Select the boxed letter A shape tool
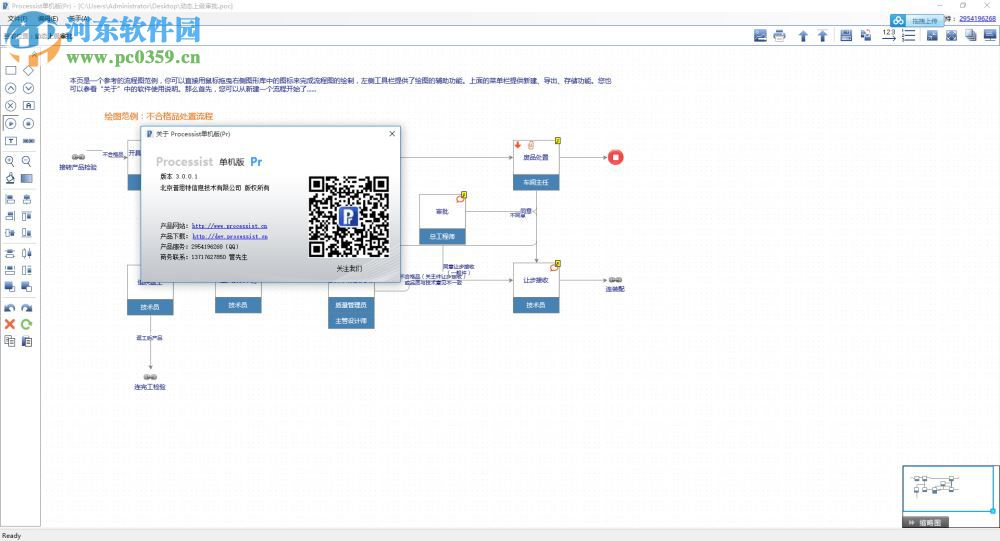Image resolution: width=1000 pixels, height=541 pixels. (28, 106)
